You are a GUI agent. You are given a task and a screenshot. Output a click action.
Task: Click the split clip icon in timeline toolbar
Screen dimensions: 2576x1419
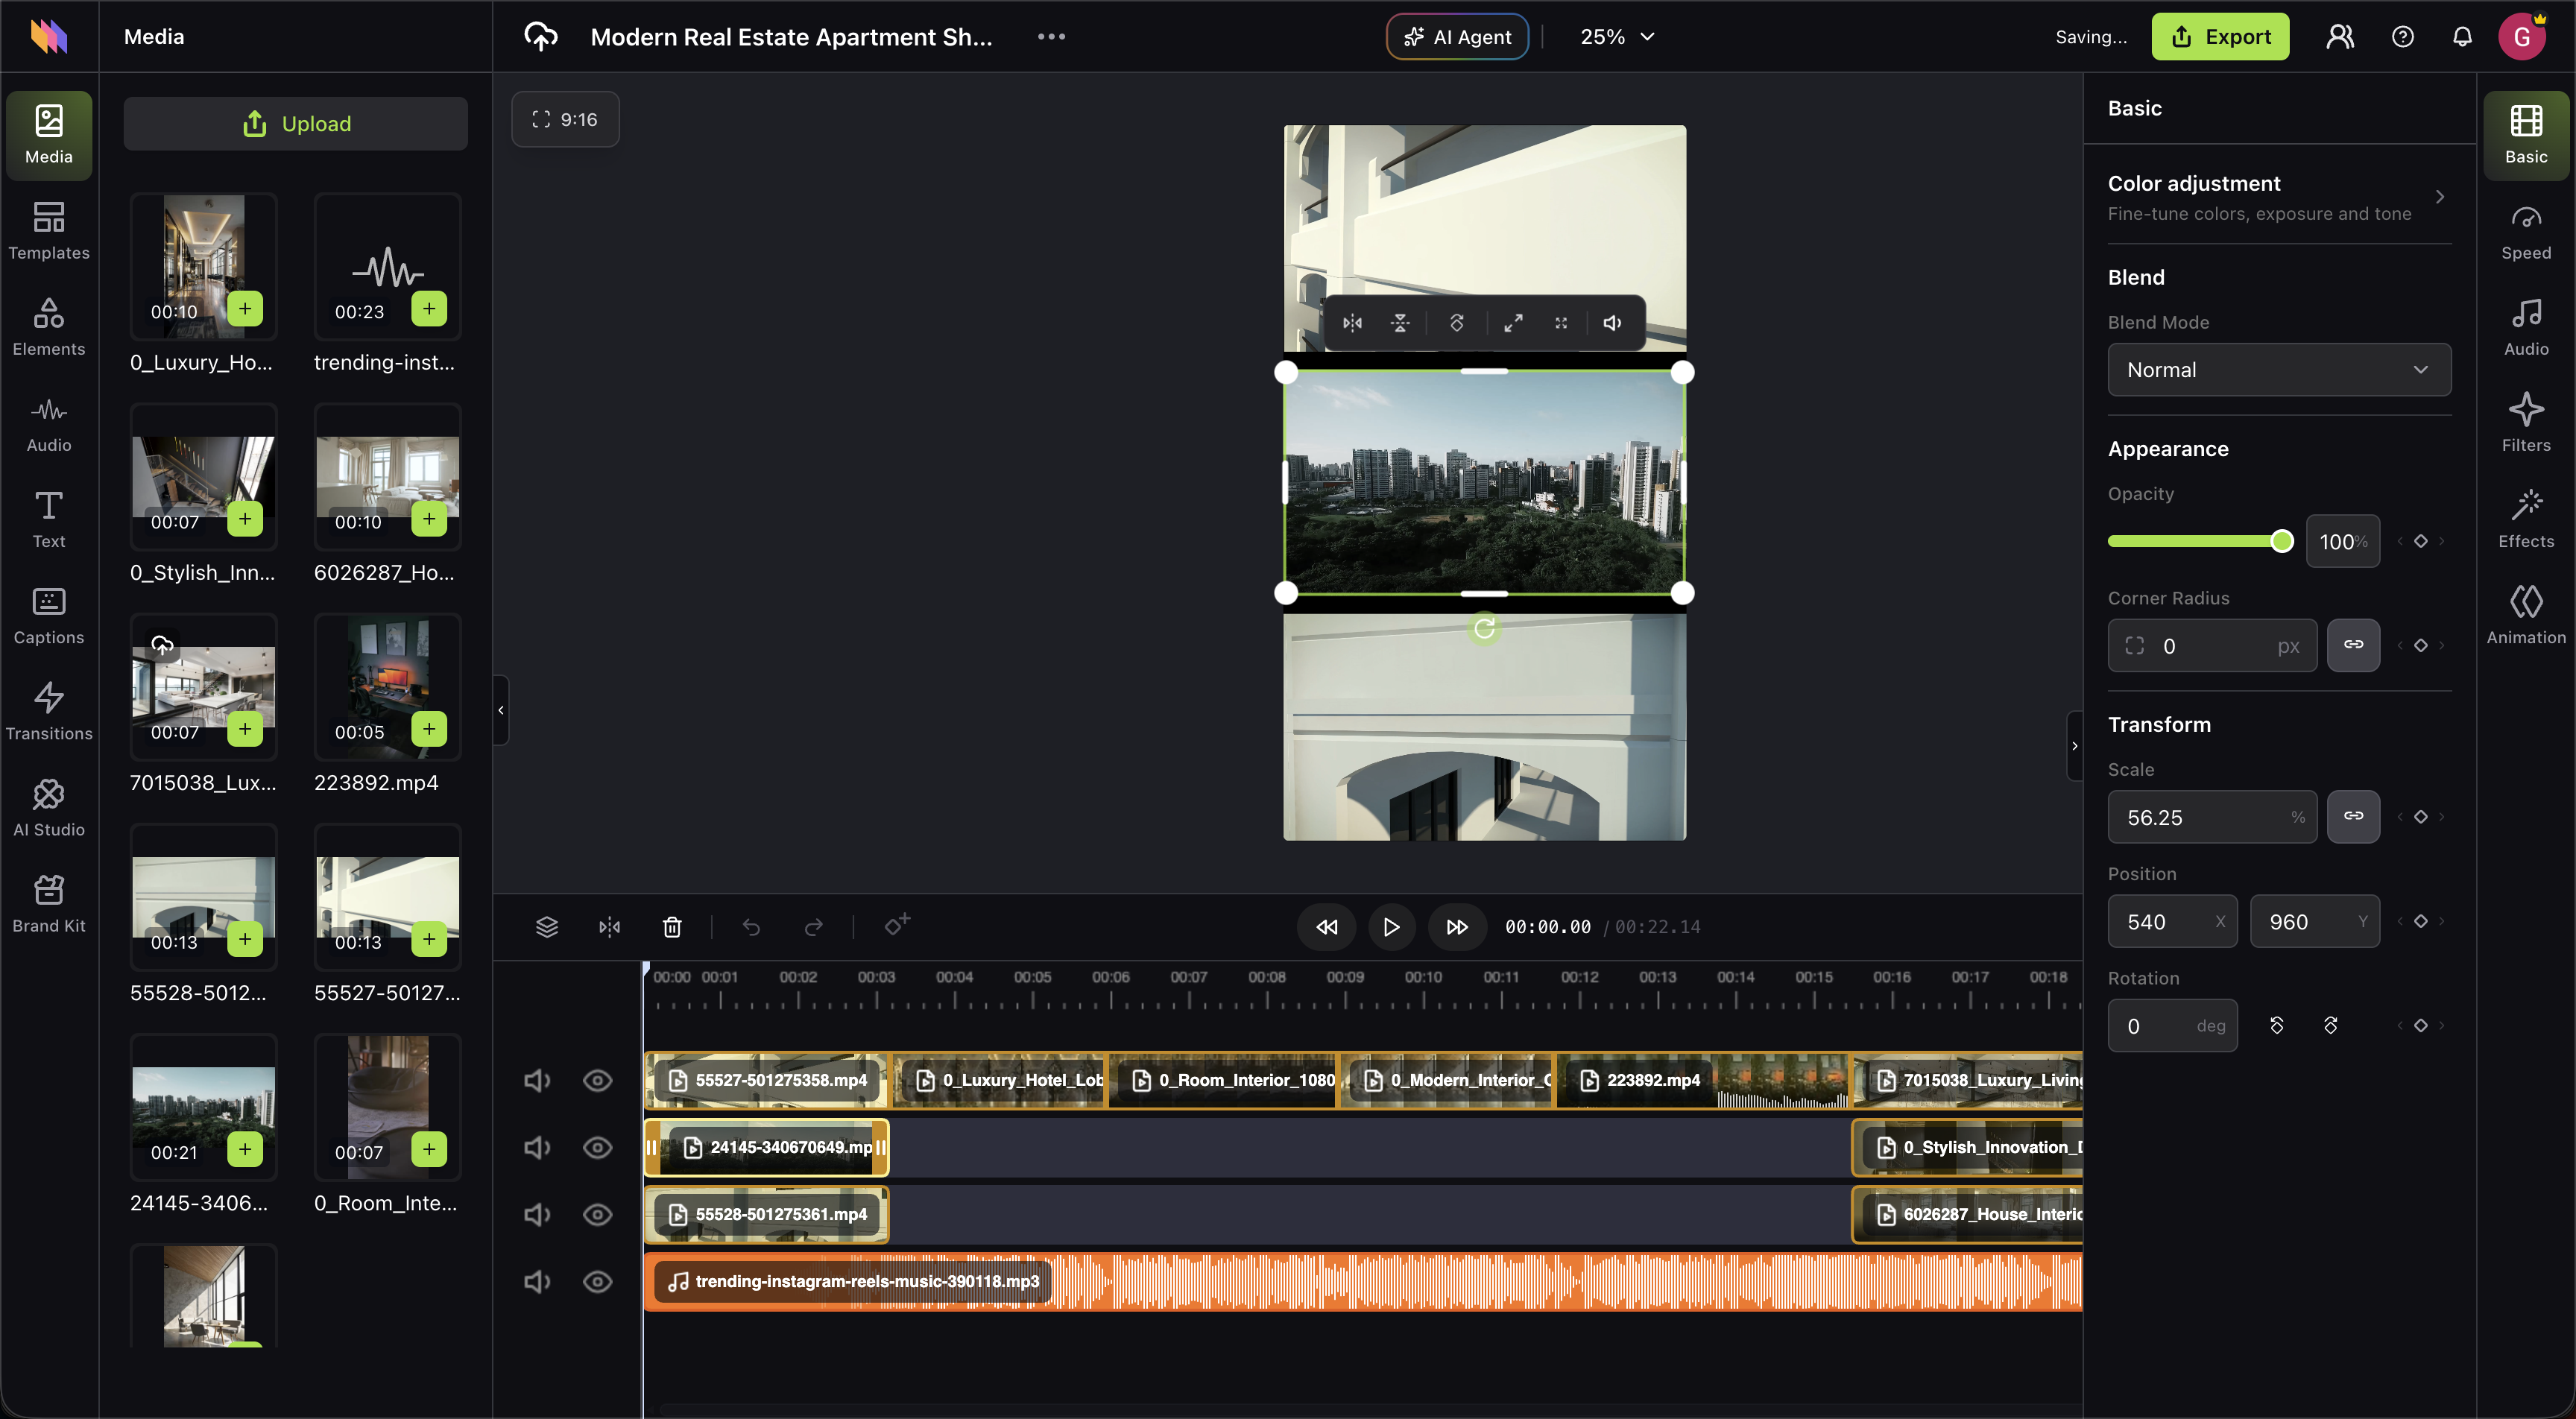609,927
